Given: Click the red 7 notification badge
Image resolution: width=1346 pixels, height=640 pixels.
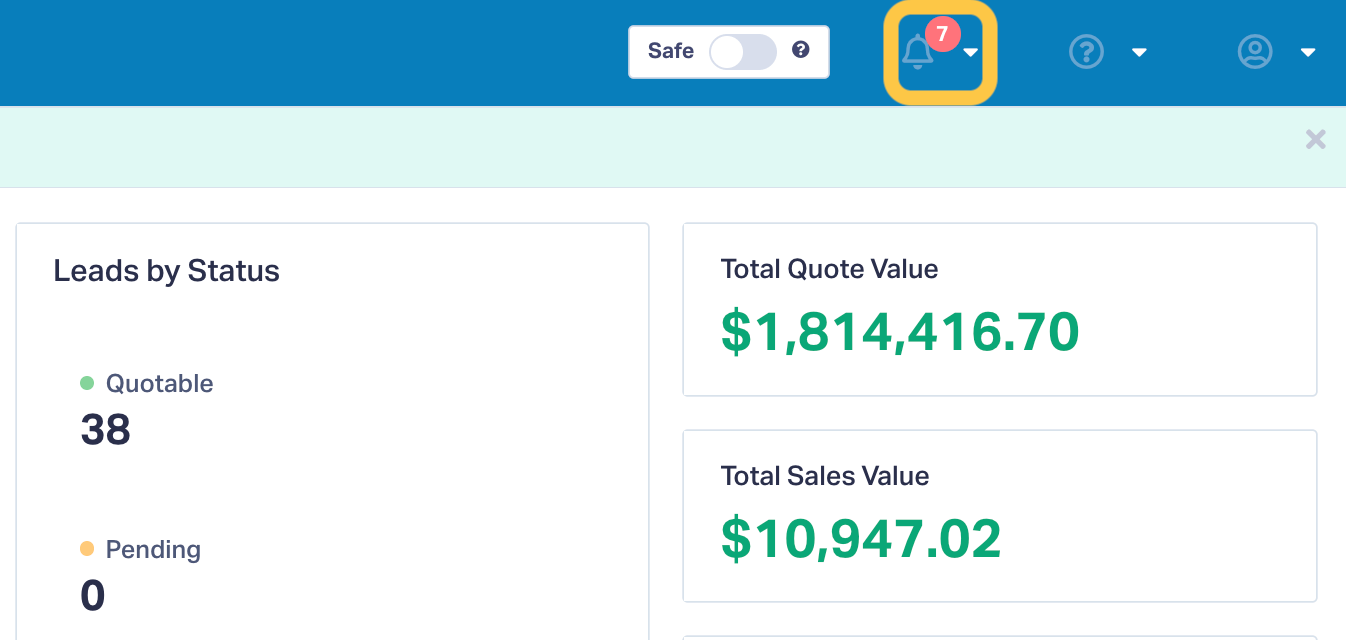Looking at the screenshot, I should coord(942,34).
